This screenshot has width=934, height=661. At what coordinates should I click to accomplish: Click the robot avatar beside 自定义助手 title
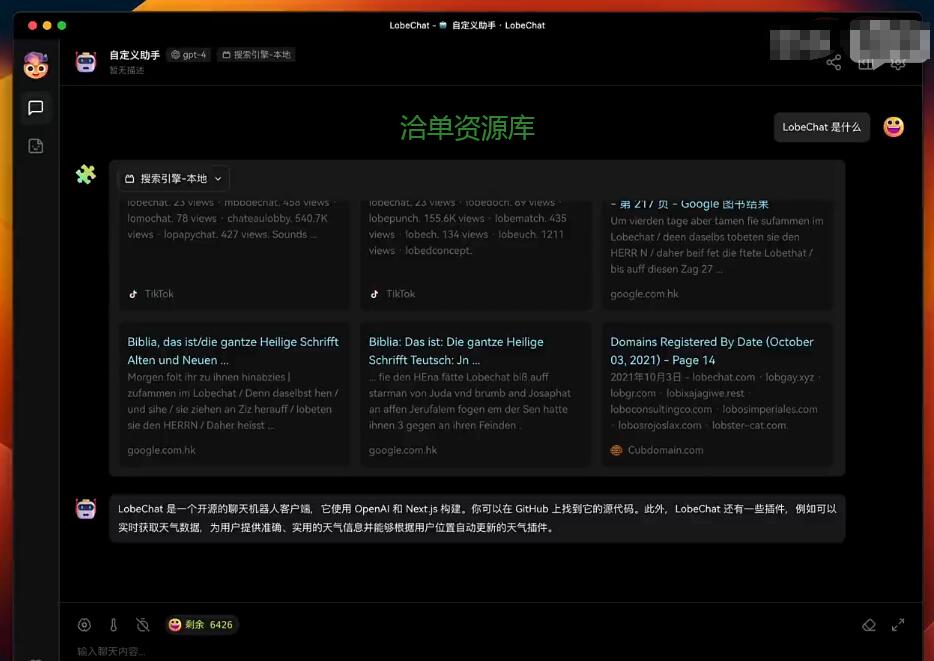pyautogui.click(x=86, y=62)
